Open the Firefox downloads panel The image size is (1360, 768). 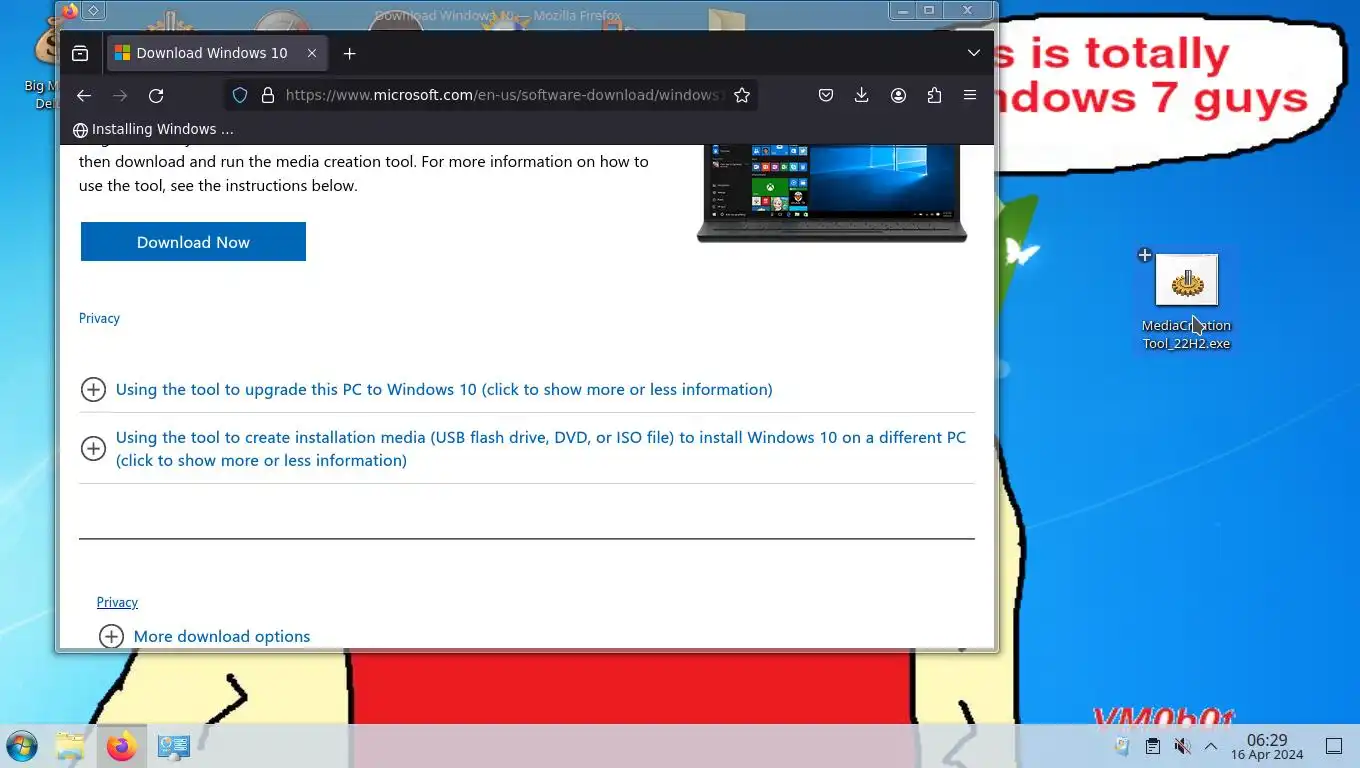862,95
